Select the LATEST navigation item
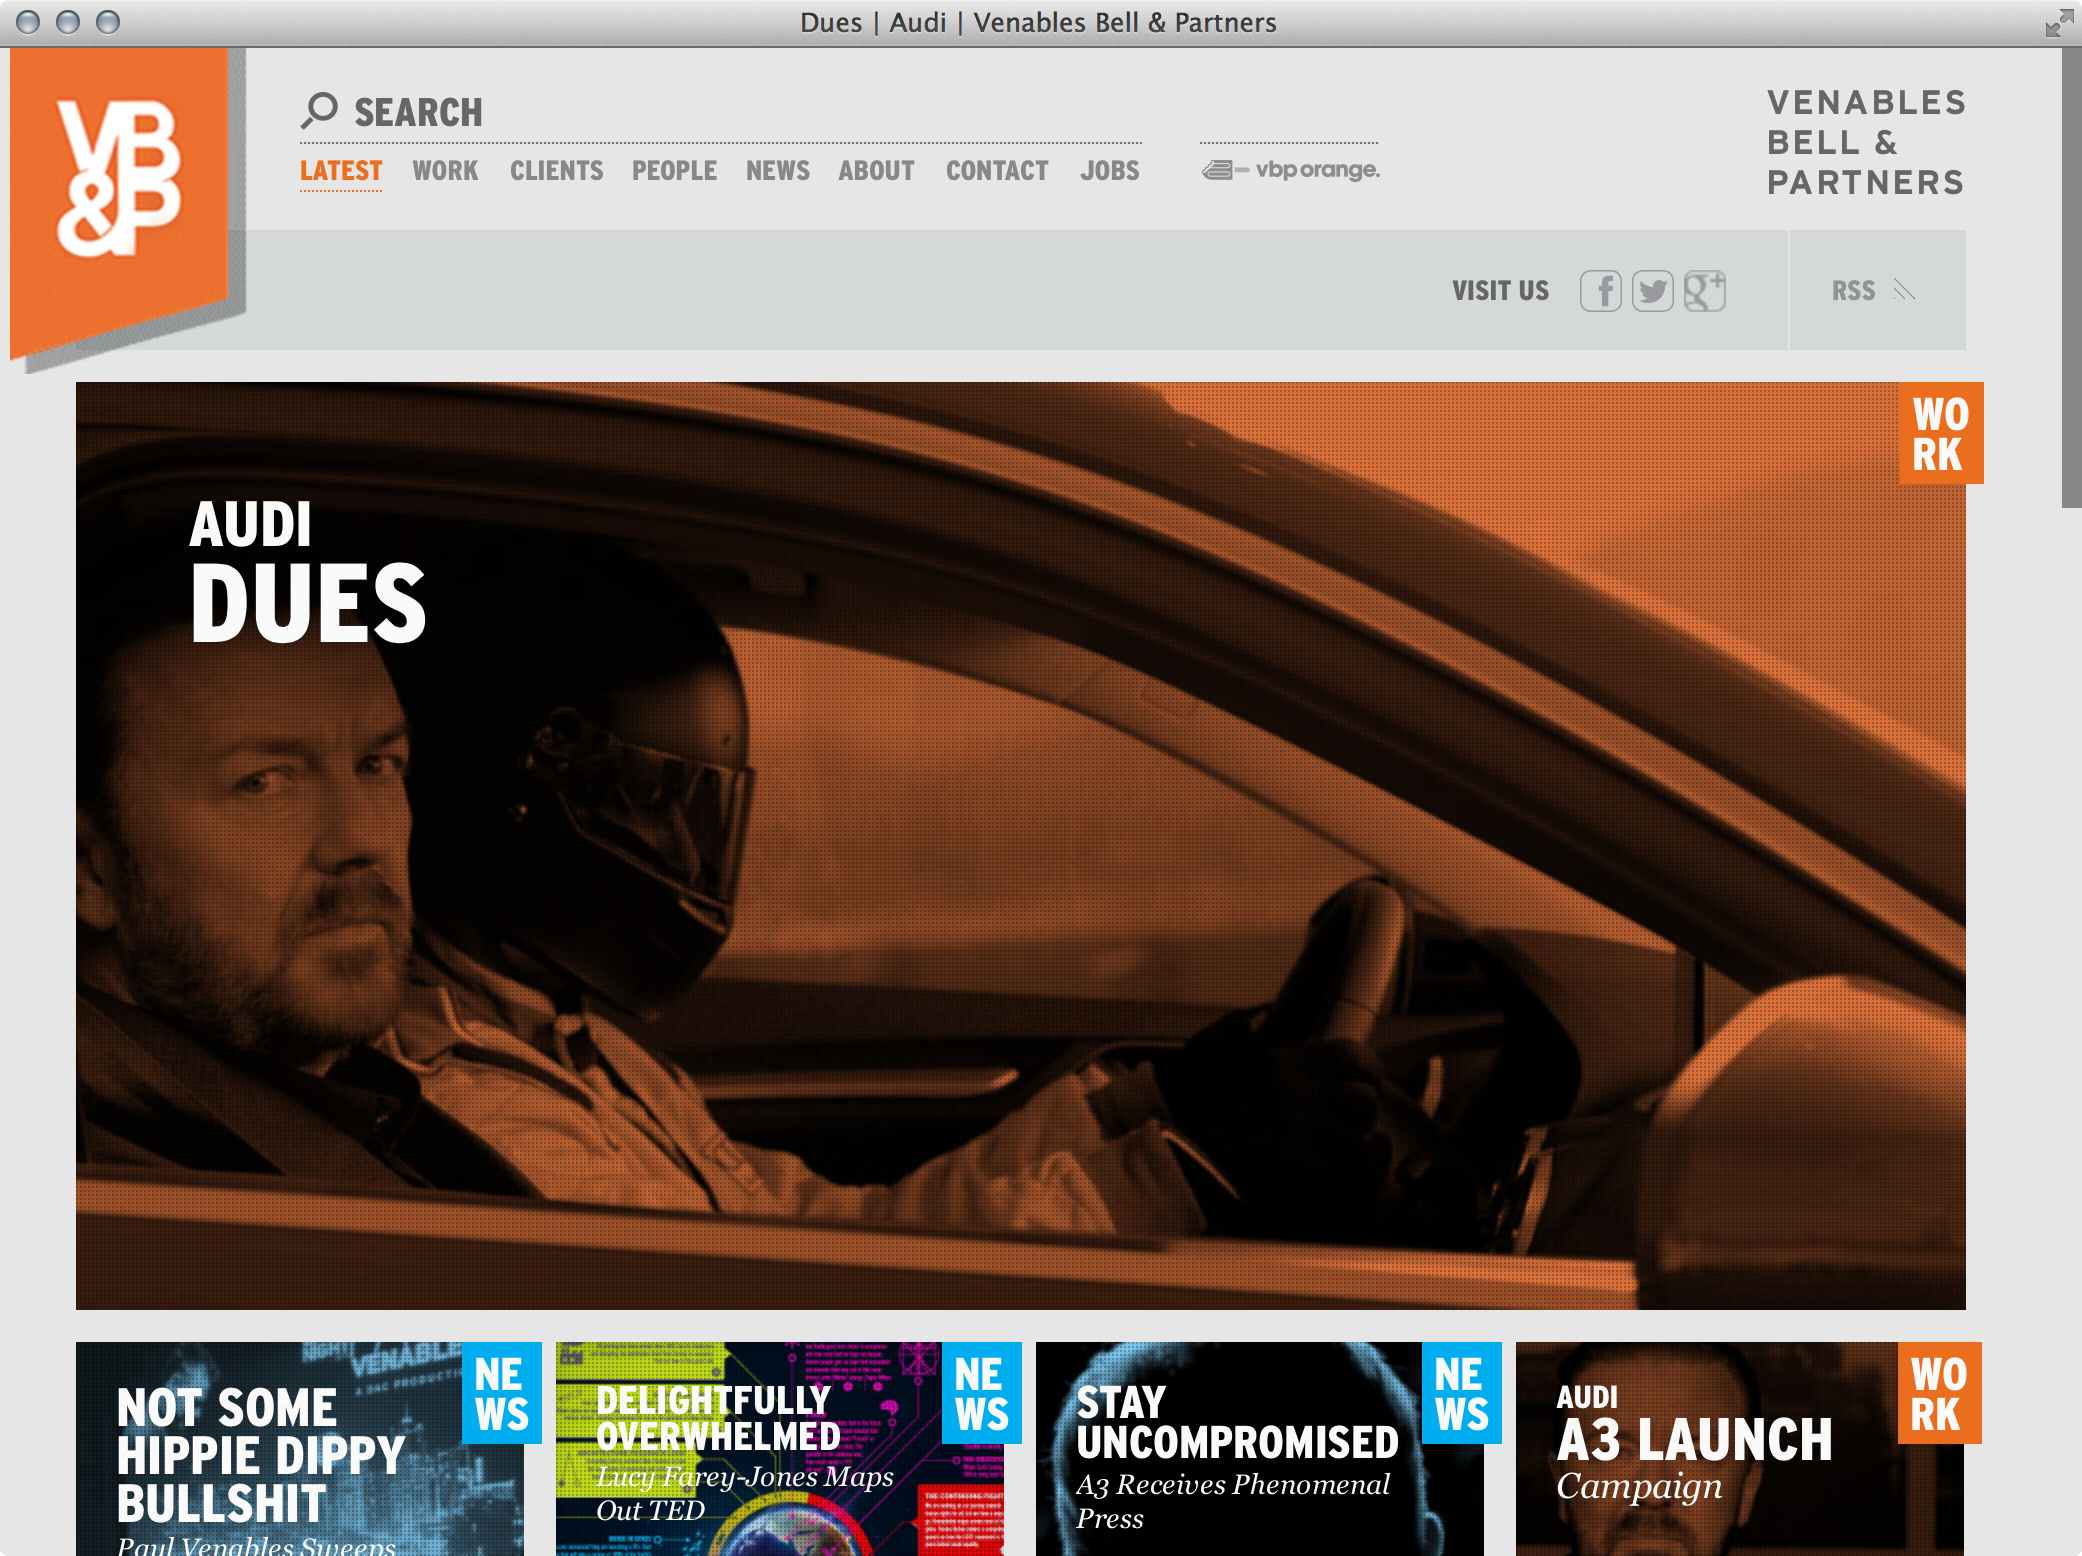2082x1556 pixels. pyautogui.click(x=341, y=171)
